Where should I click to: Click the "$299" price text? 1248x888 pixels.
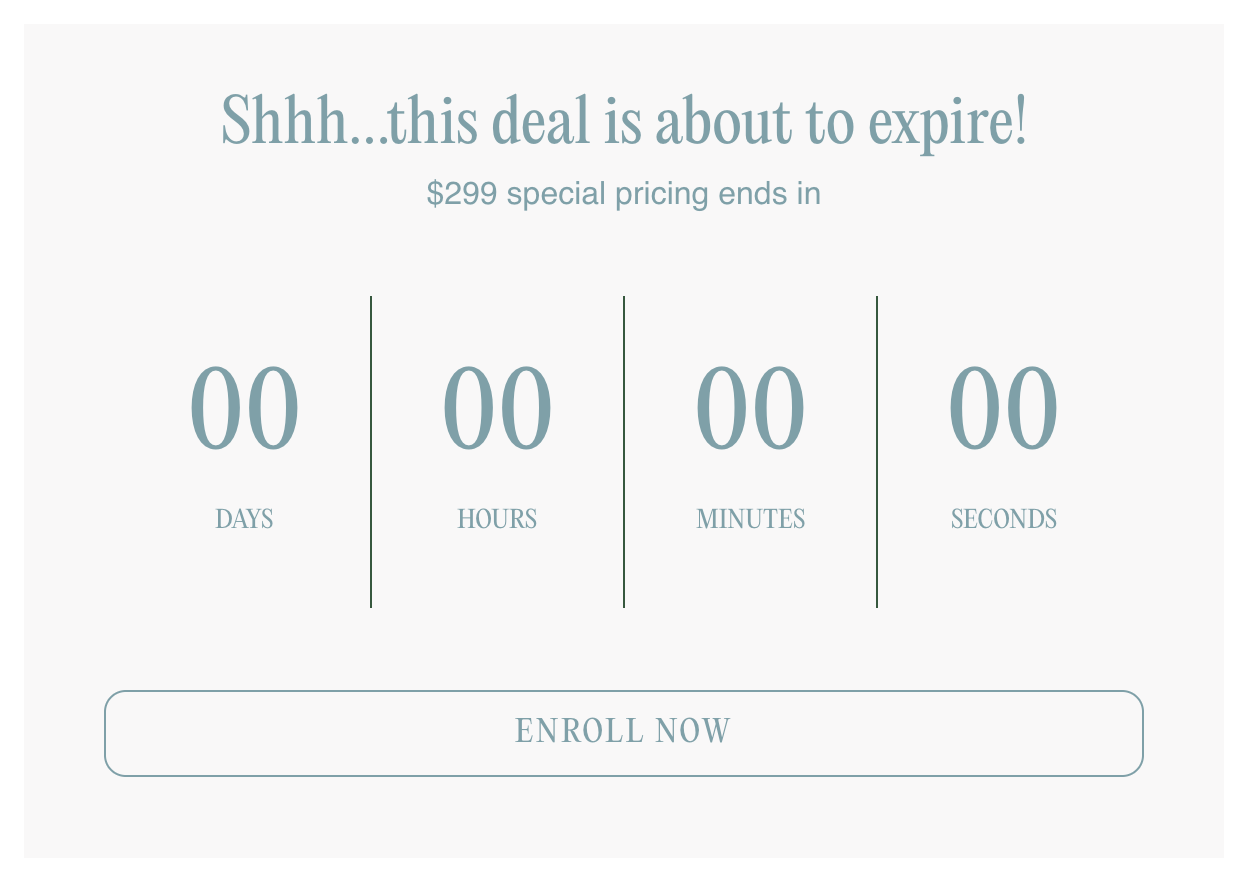click(461, 193)
